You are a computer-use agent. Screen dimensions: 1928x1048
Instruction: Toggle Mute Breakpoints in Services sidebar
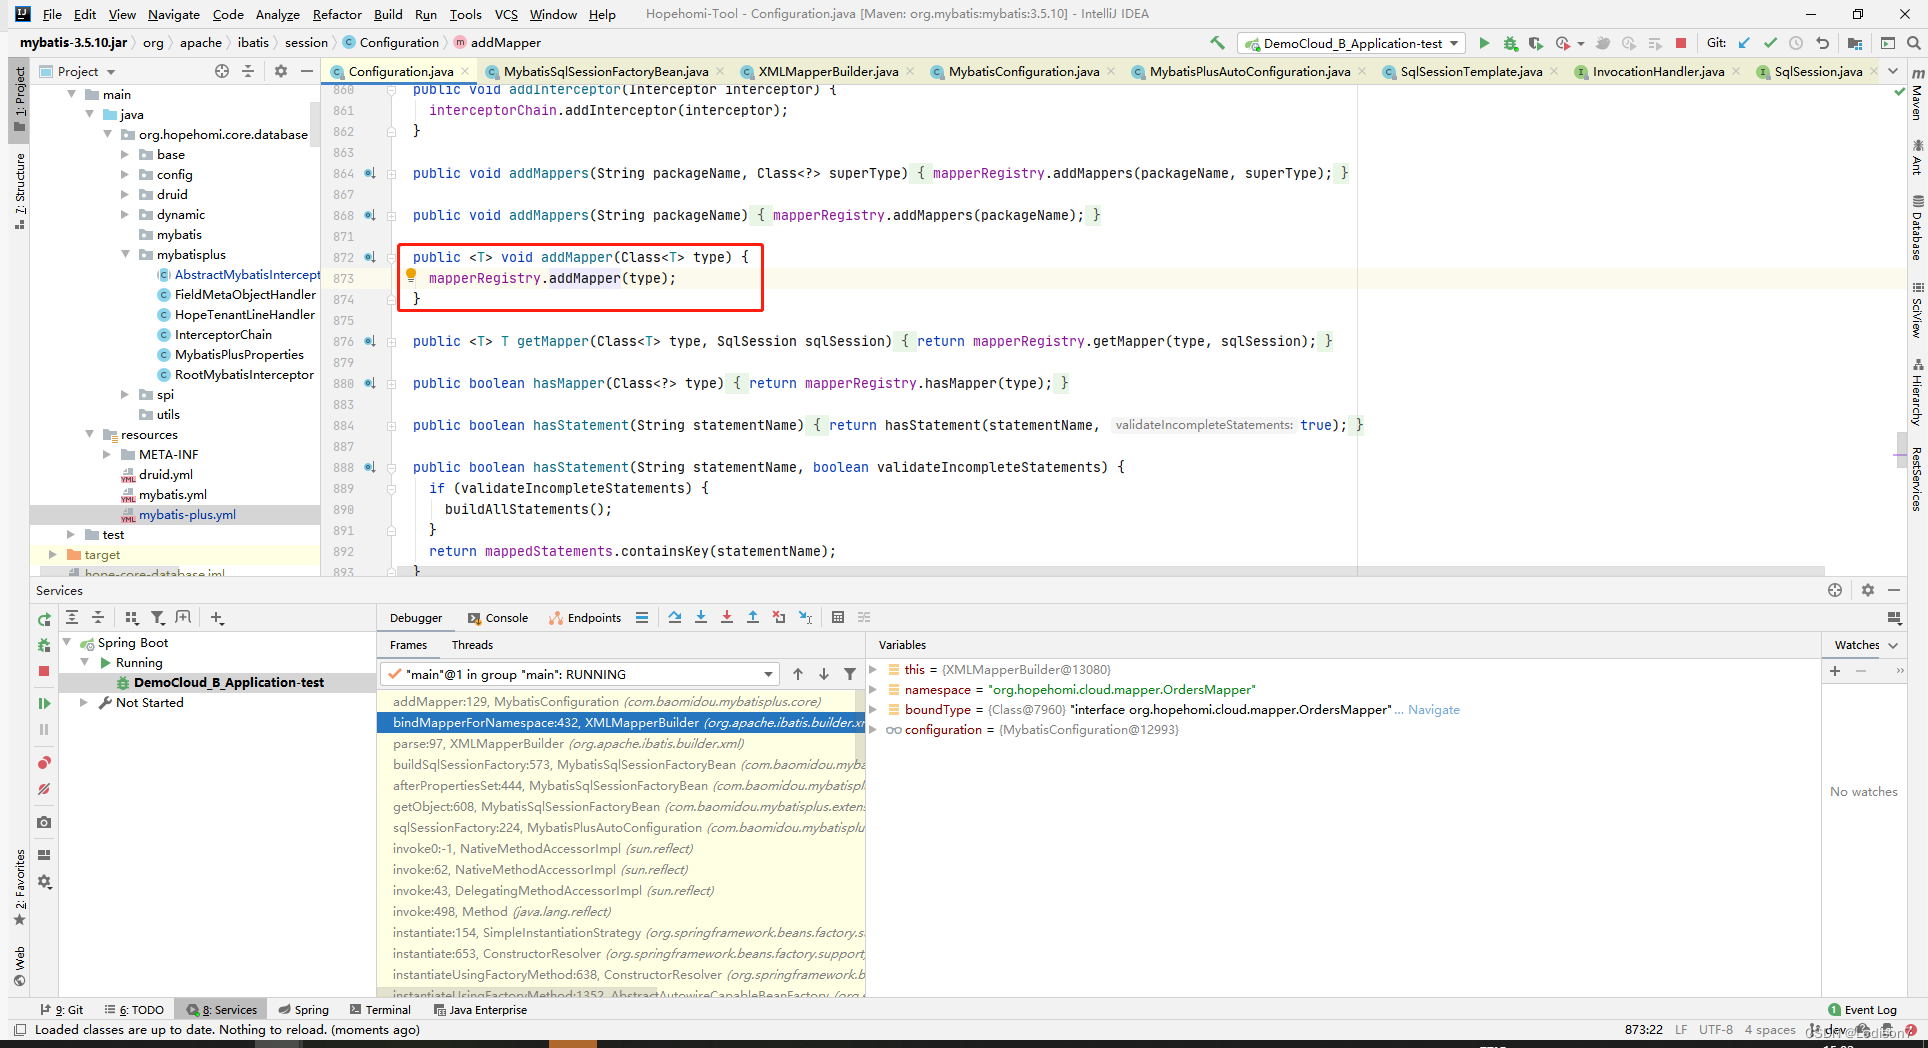click(44, 789)
